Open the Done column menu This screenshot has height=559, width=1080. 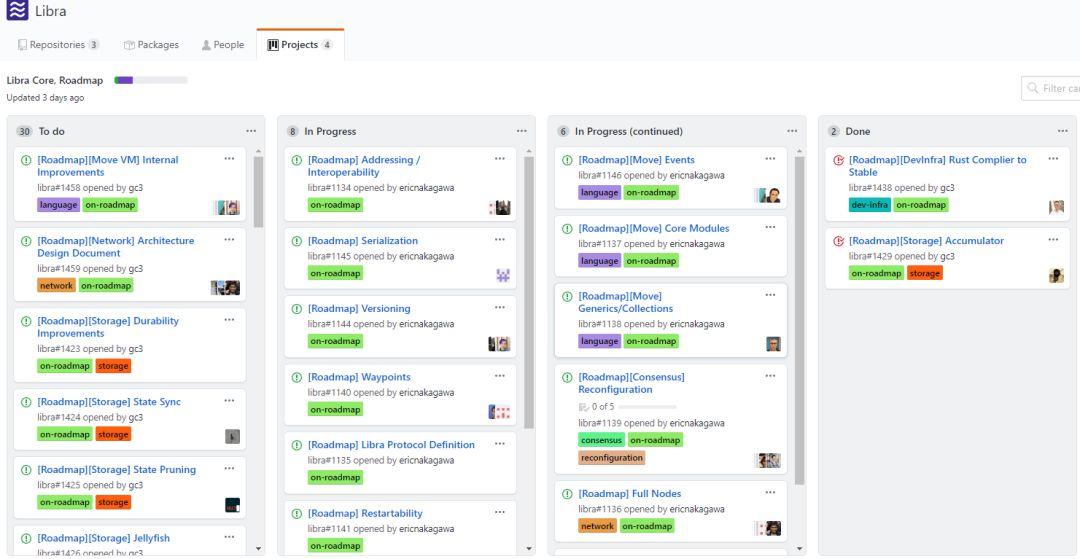tap(1063, 131)
